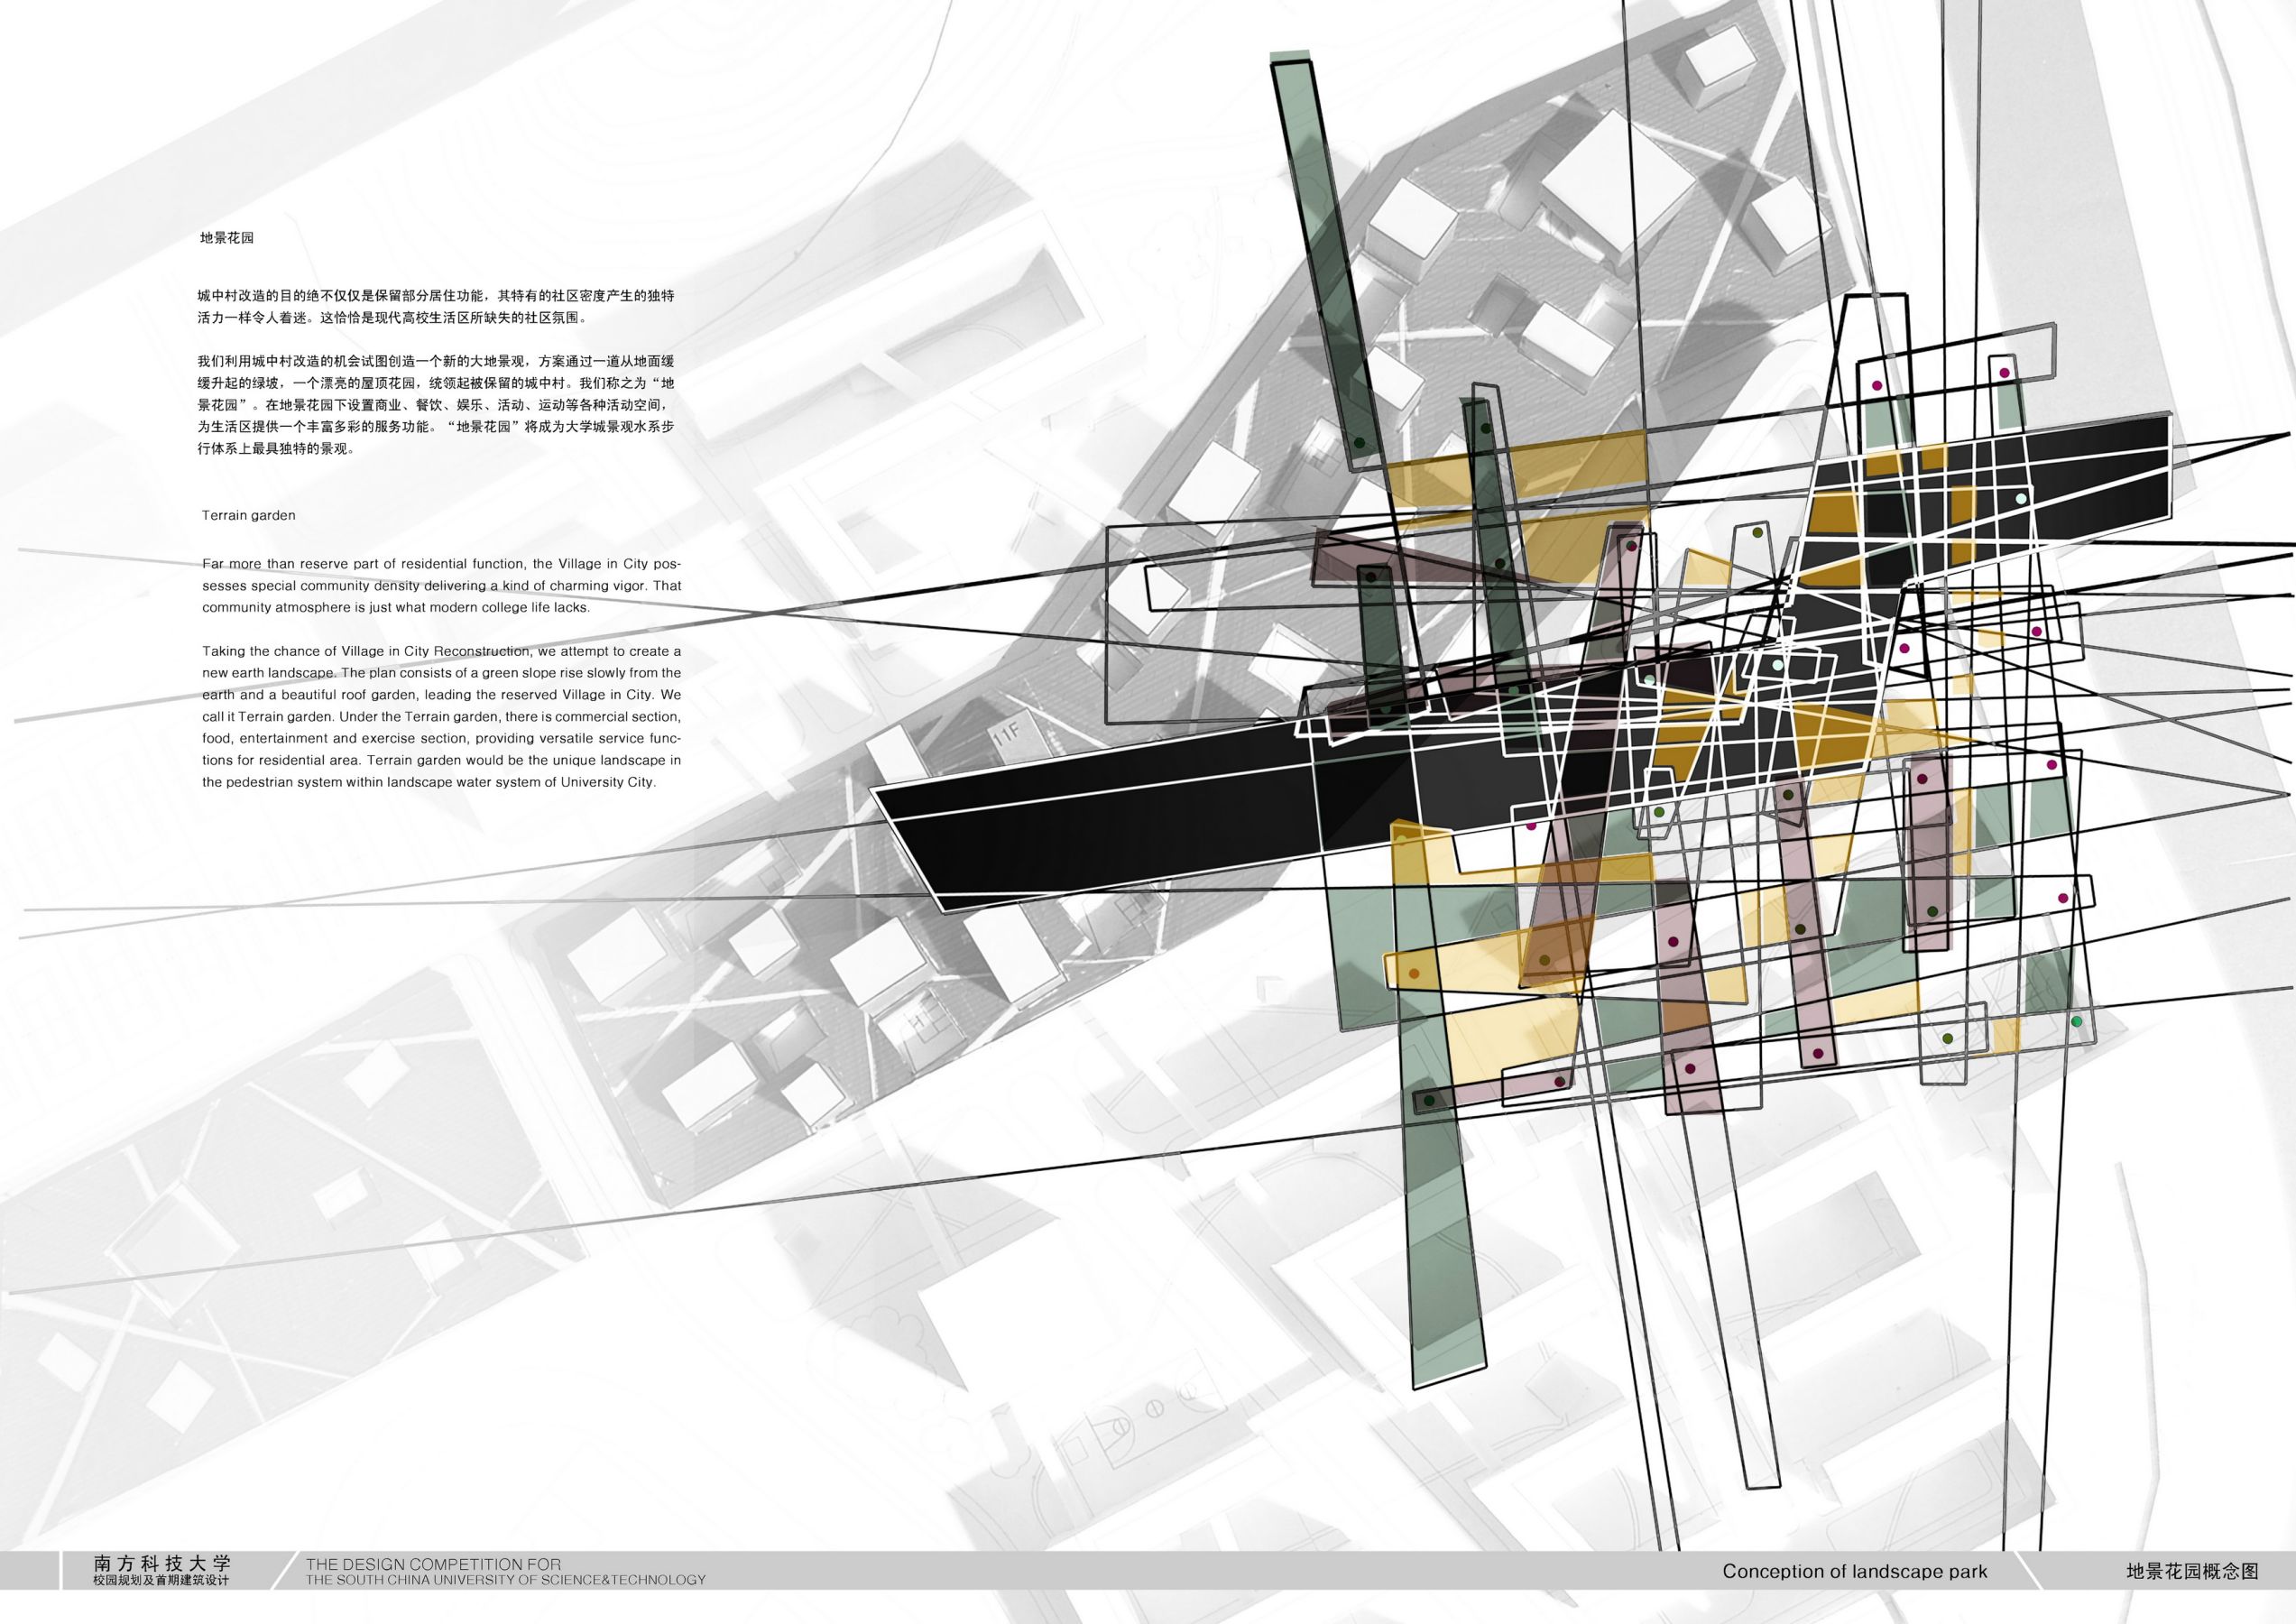The height and width of the screenshot is (1624, 2296).
Task: Click the footer text 南方科技大学
Action: click(x=162, y=1563)
